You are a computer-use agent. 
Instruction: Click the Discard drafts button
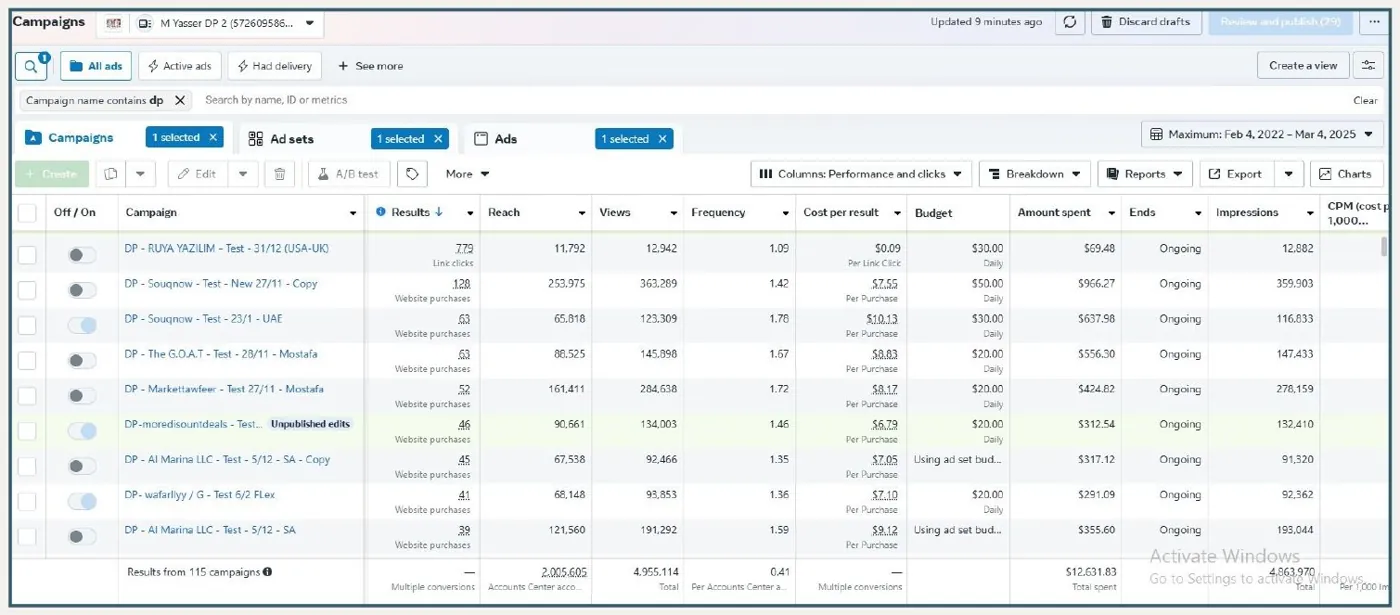point(1146,22)
